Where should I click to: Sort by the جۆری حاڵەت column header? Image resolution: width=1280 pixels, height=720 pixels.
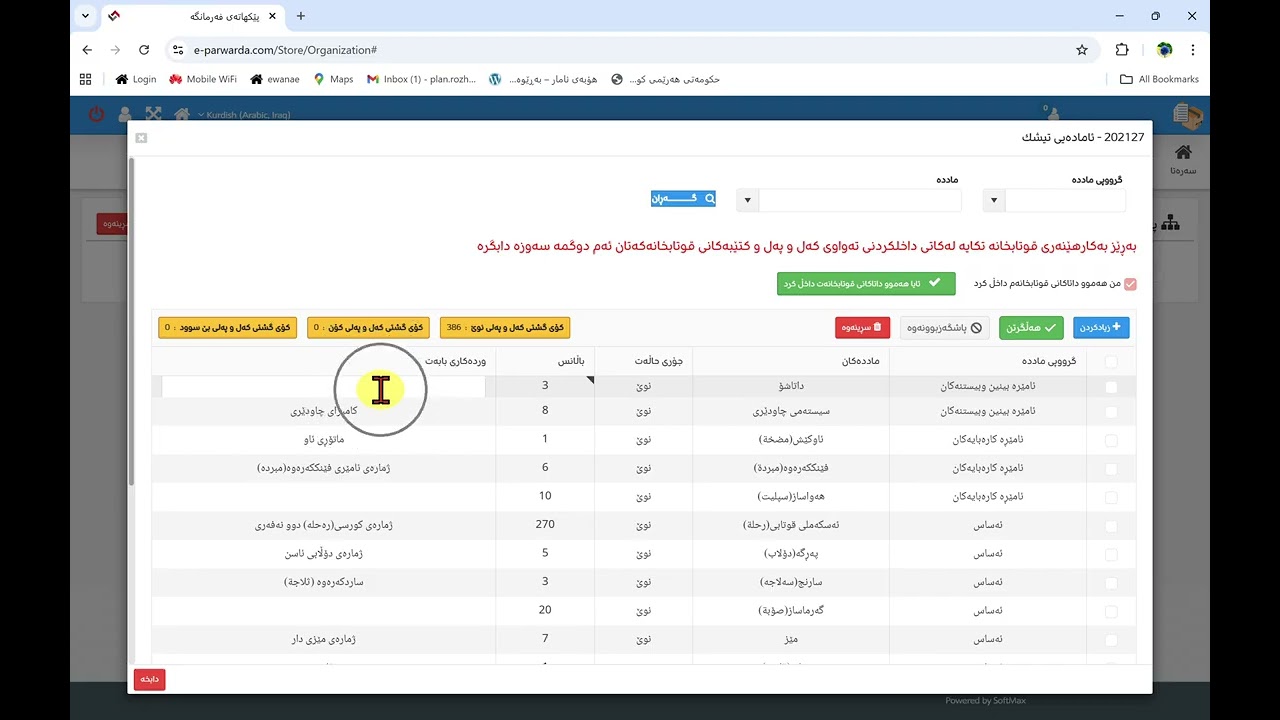point(659,361)
